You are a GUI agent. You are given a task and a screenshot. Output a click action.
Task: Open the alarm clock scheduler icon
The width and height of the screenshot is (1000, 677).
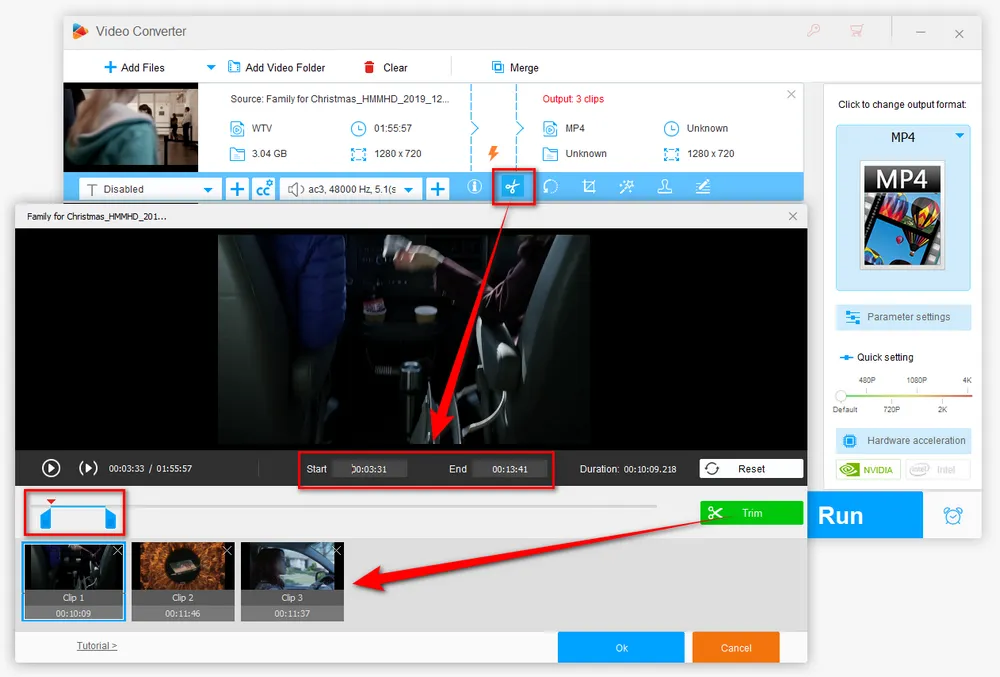(x=953, y=515)
